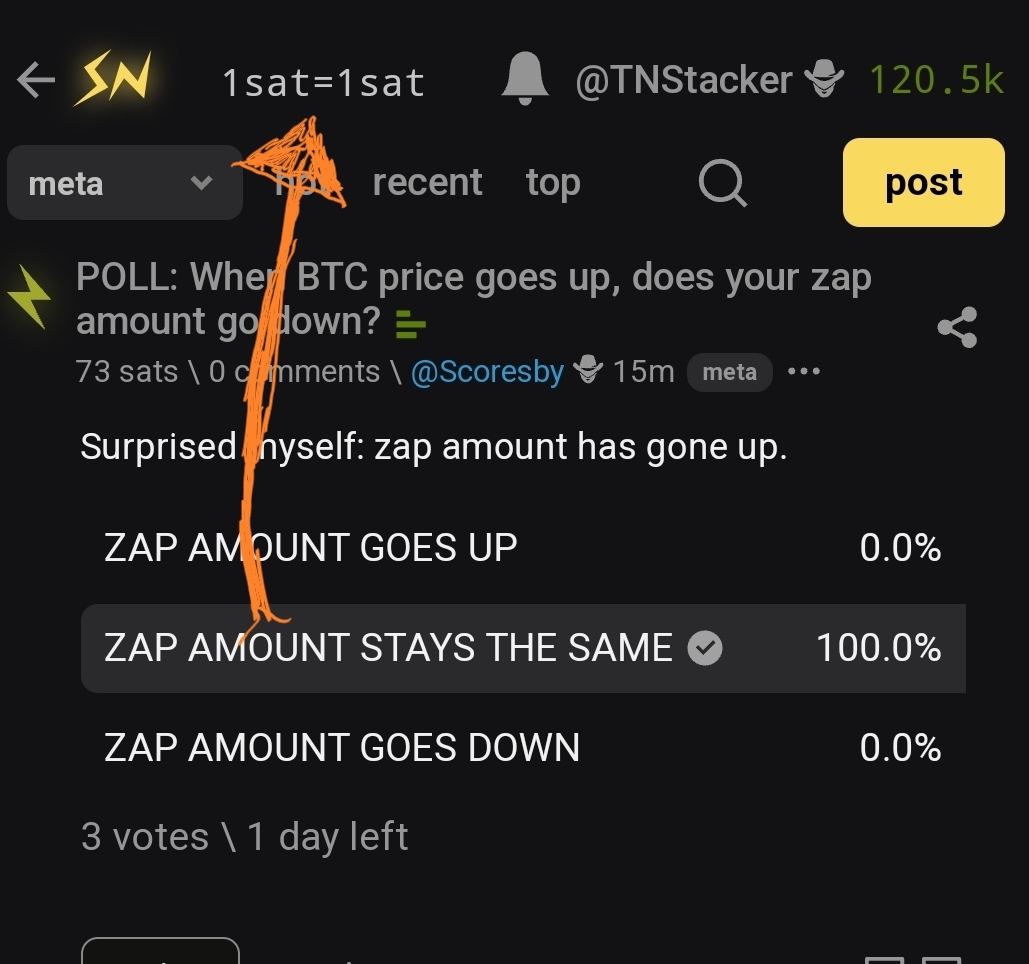
Task: Share the poll using the share icon
Action: pos(957,327)
